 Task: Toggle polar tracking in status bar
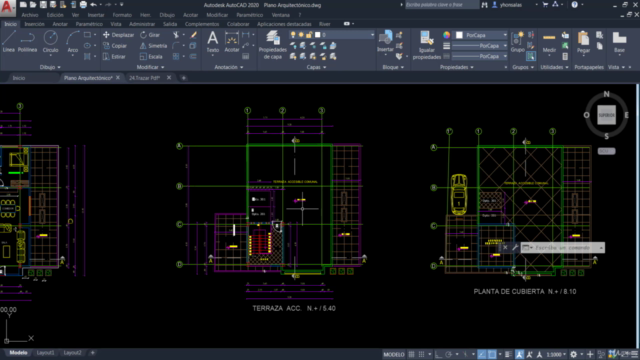coord(449,354)
